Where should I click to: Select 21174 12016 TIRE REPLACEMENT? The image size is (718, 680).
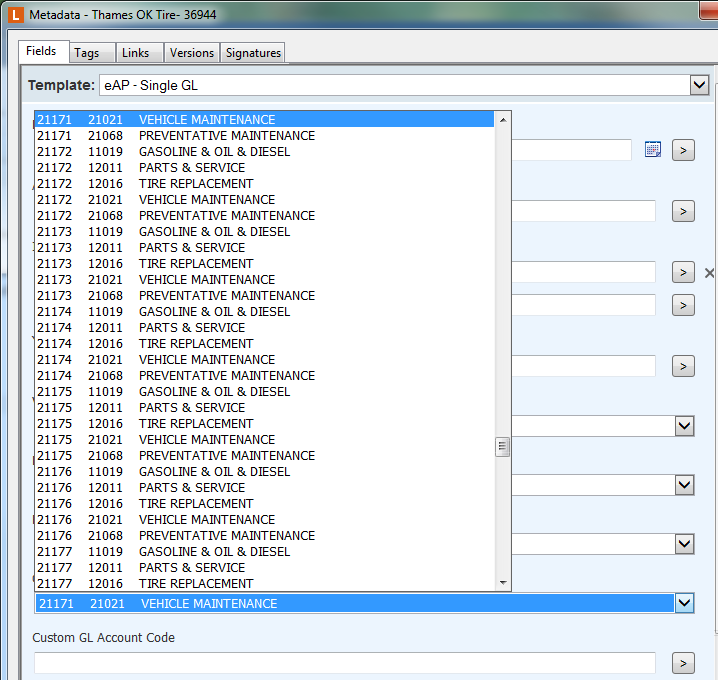coord(265,343)
